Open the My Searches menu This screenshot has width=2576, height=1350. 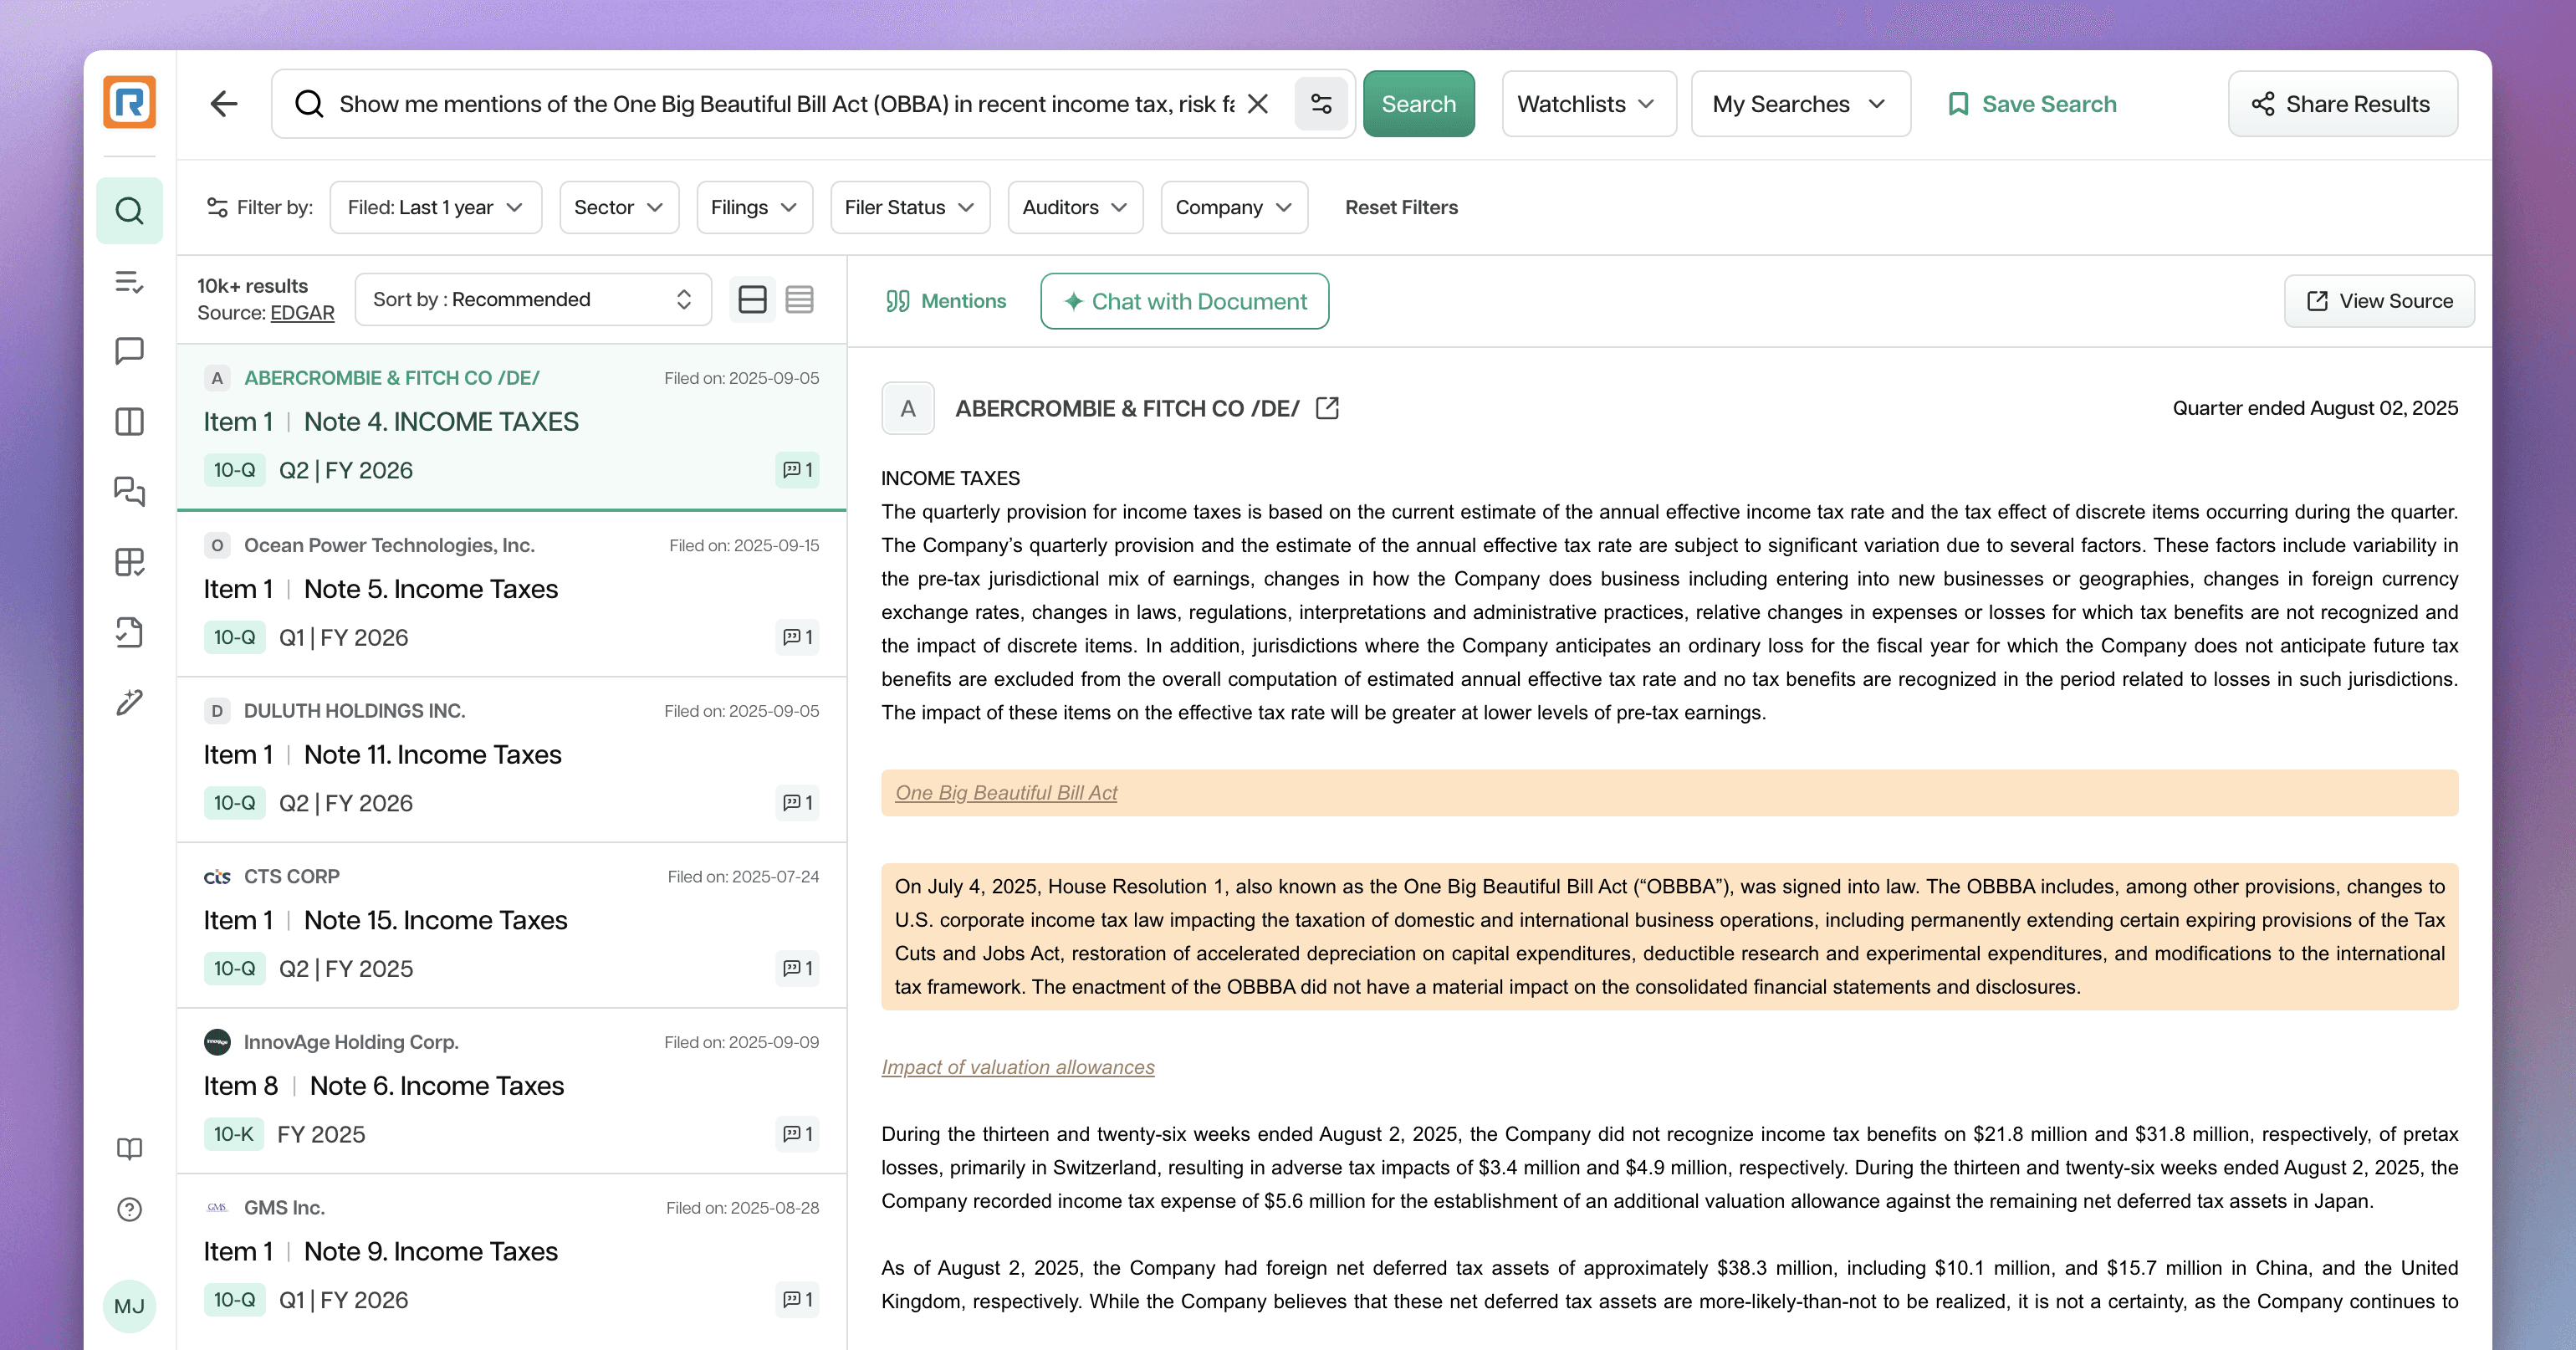(1799, 103)
